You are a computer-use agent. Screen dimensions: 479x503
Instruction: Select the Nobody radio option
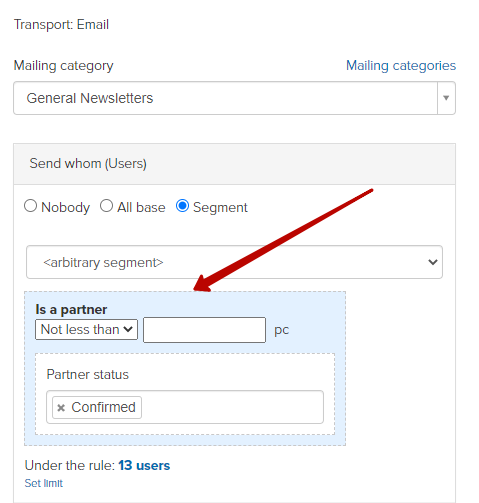pyautogui.click(x=30, y=206)
